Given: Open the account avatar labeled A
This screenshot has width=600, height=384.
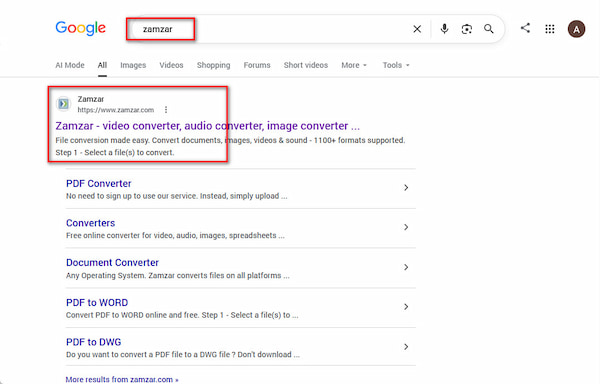Looking at the screenshot, I should click(576, 29).
